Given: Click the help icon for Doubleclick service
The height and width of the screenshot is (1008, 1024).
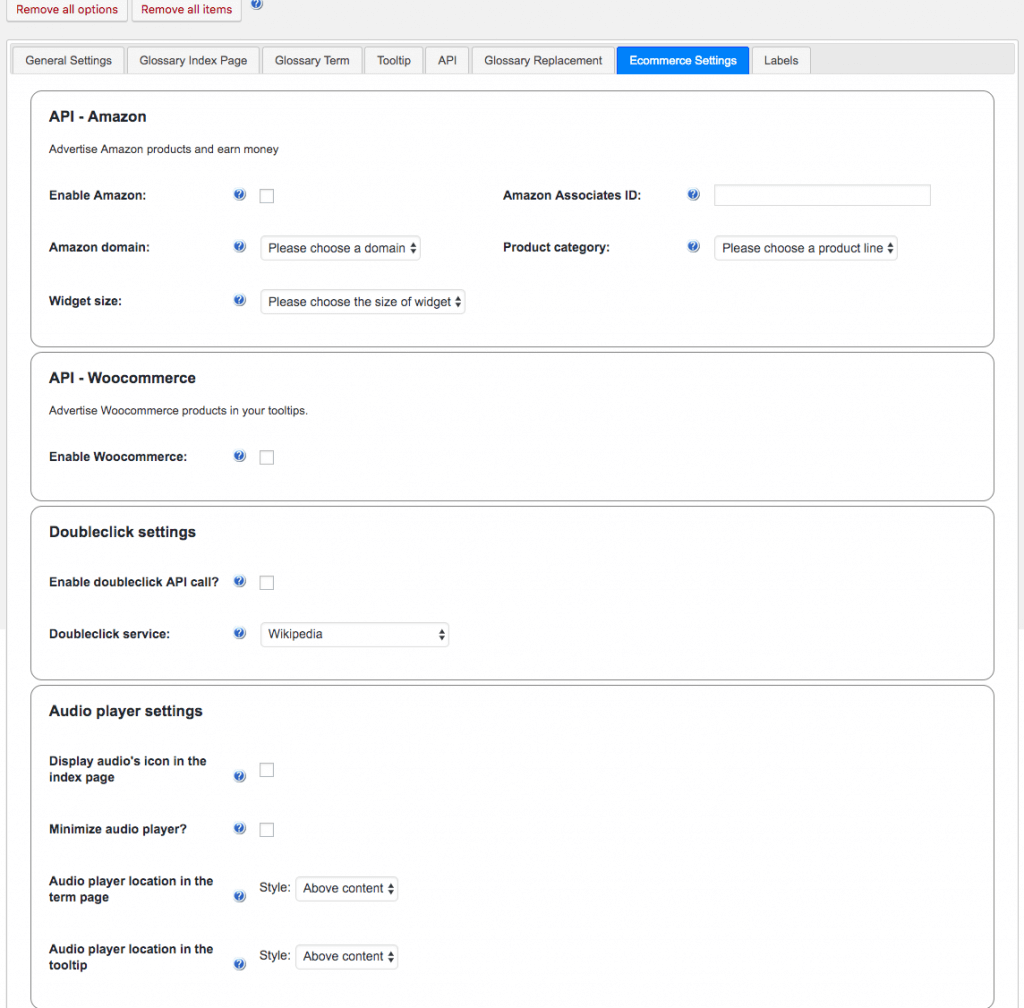Looking at the screenshot, I should (x=239, y=633).
